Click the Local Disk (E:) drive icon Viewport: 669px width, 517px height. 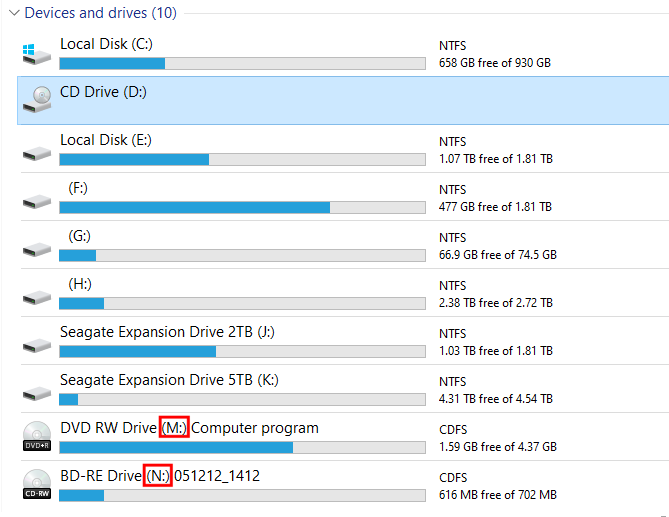click(37, 152)
